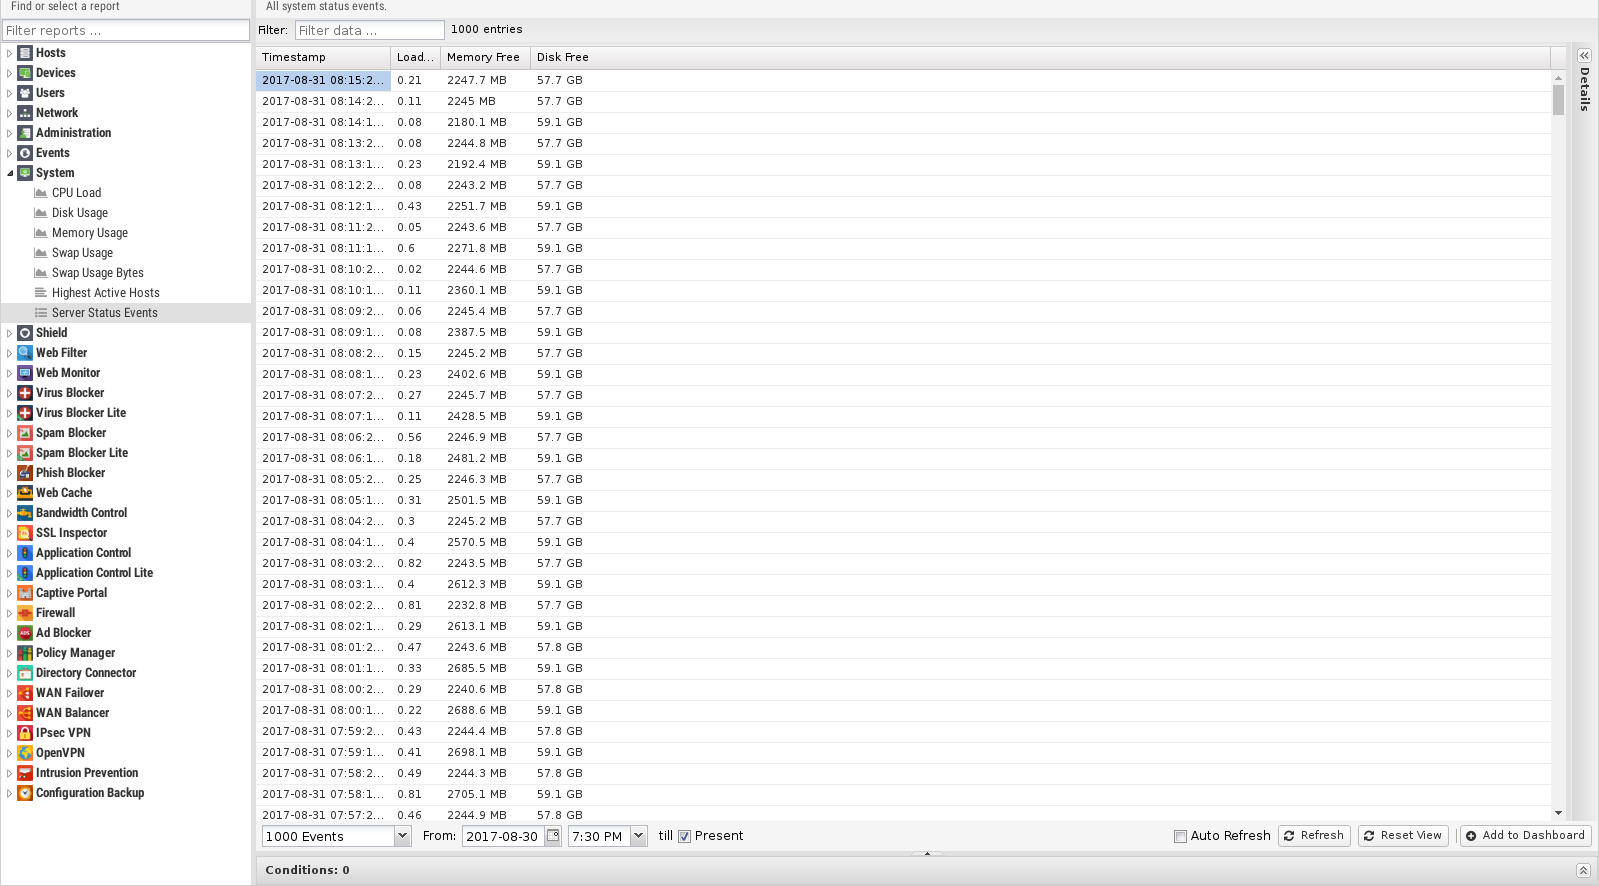Click the Firewall icon in sidebar
The width and height of the screenshot is (1599, 886).
click(25, 613)
